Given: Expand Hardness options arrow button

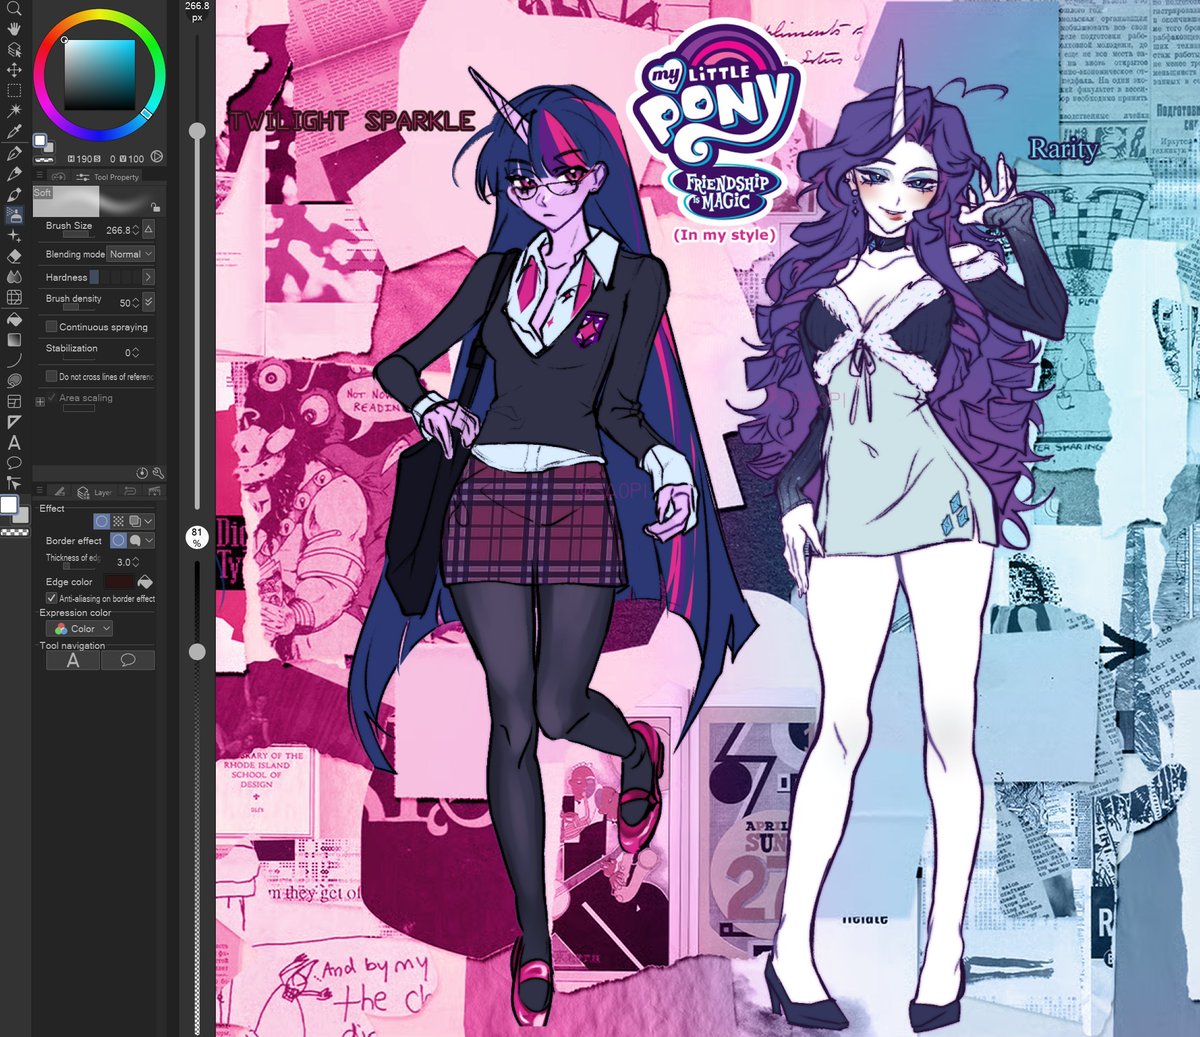Looking at the screenshot, I should pyautogui.click(x=149, y=277).
